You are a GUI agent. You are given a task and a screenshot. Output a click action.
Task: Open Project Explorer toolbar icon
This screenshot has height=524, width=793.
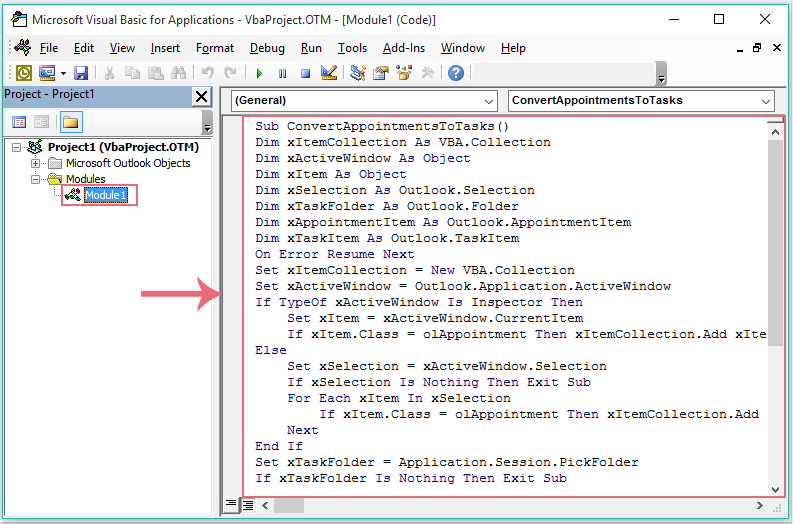358,73
